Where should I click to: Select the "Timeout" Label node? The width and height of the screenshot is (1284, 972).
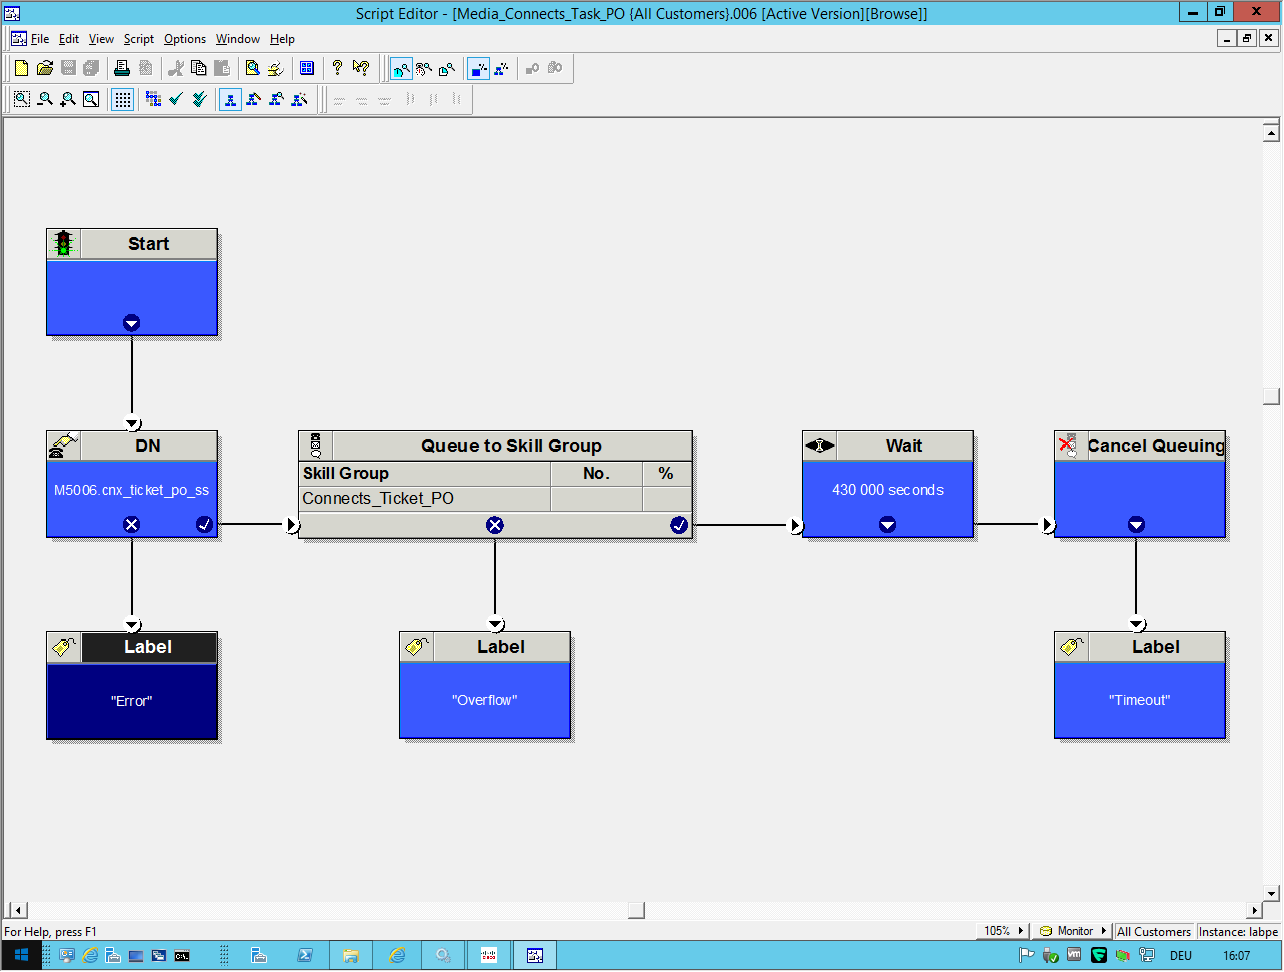pyautogui.click(x=1140, y=686)
